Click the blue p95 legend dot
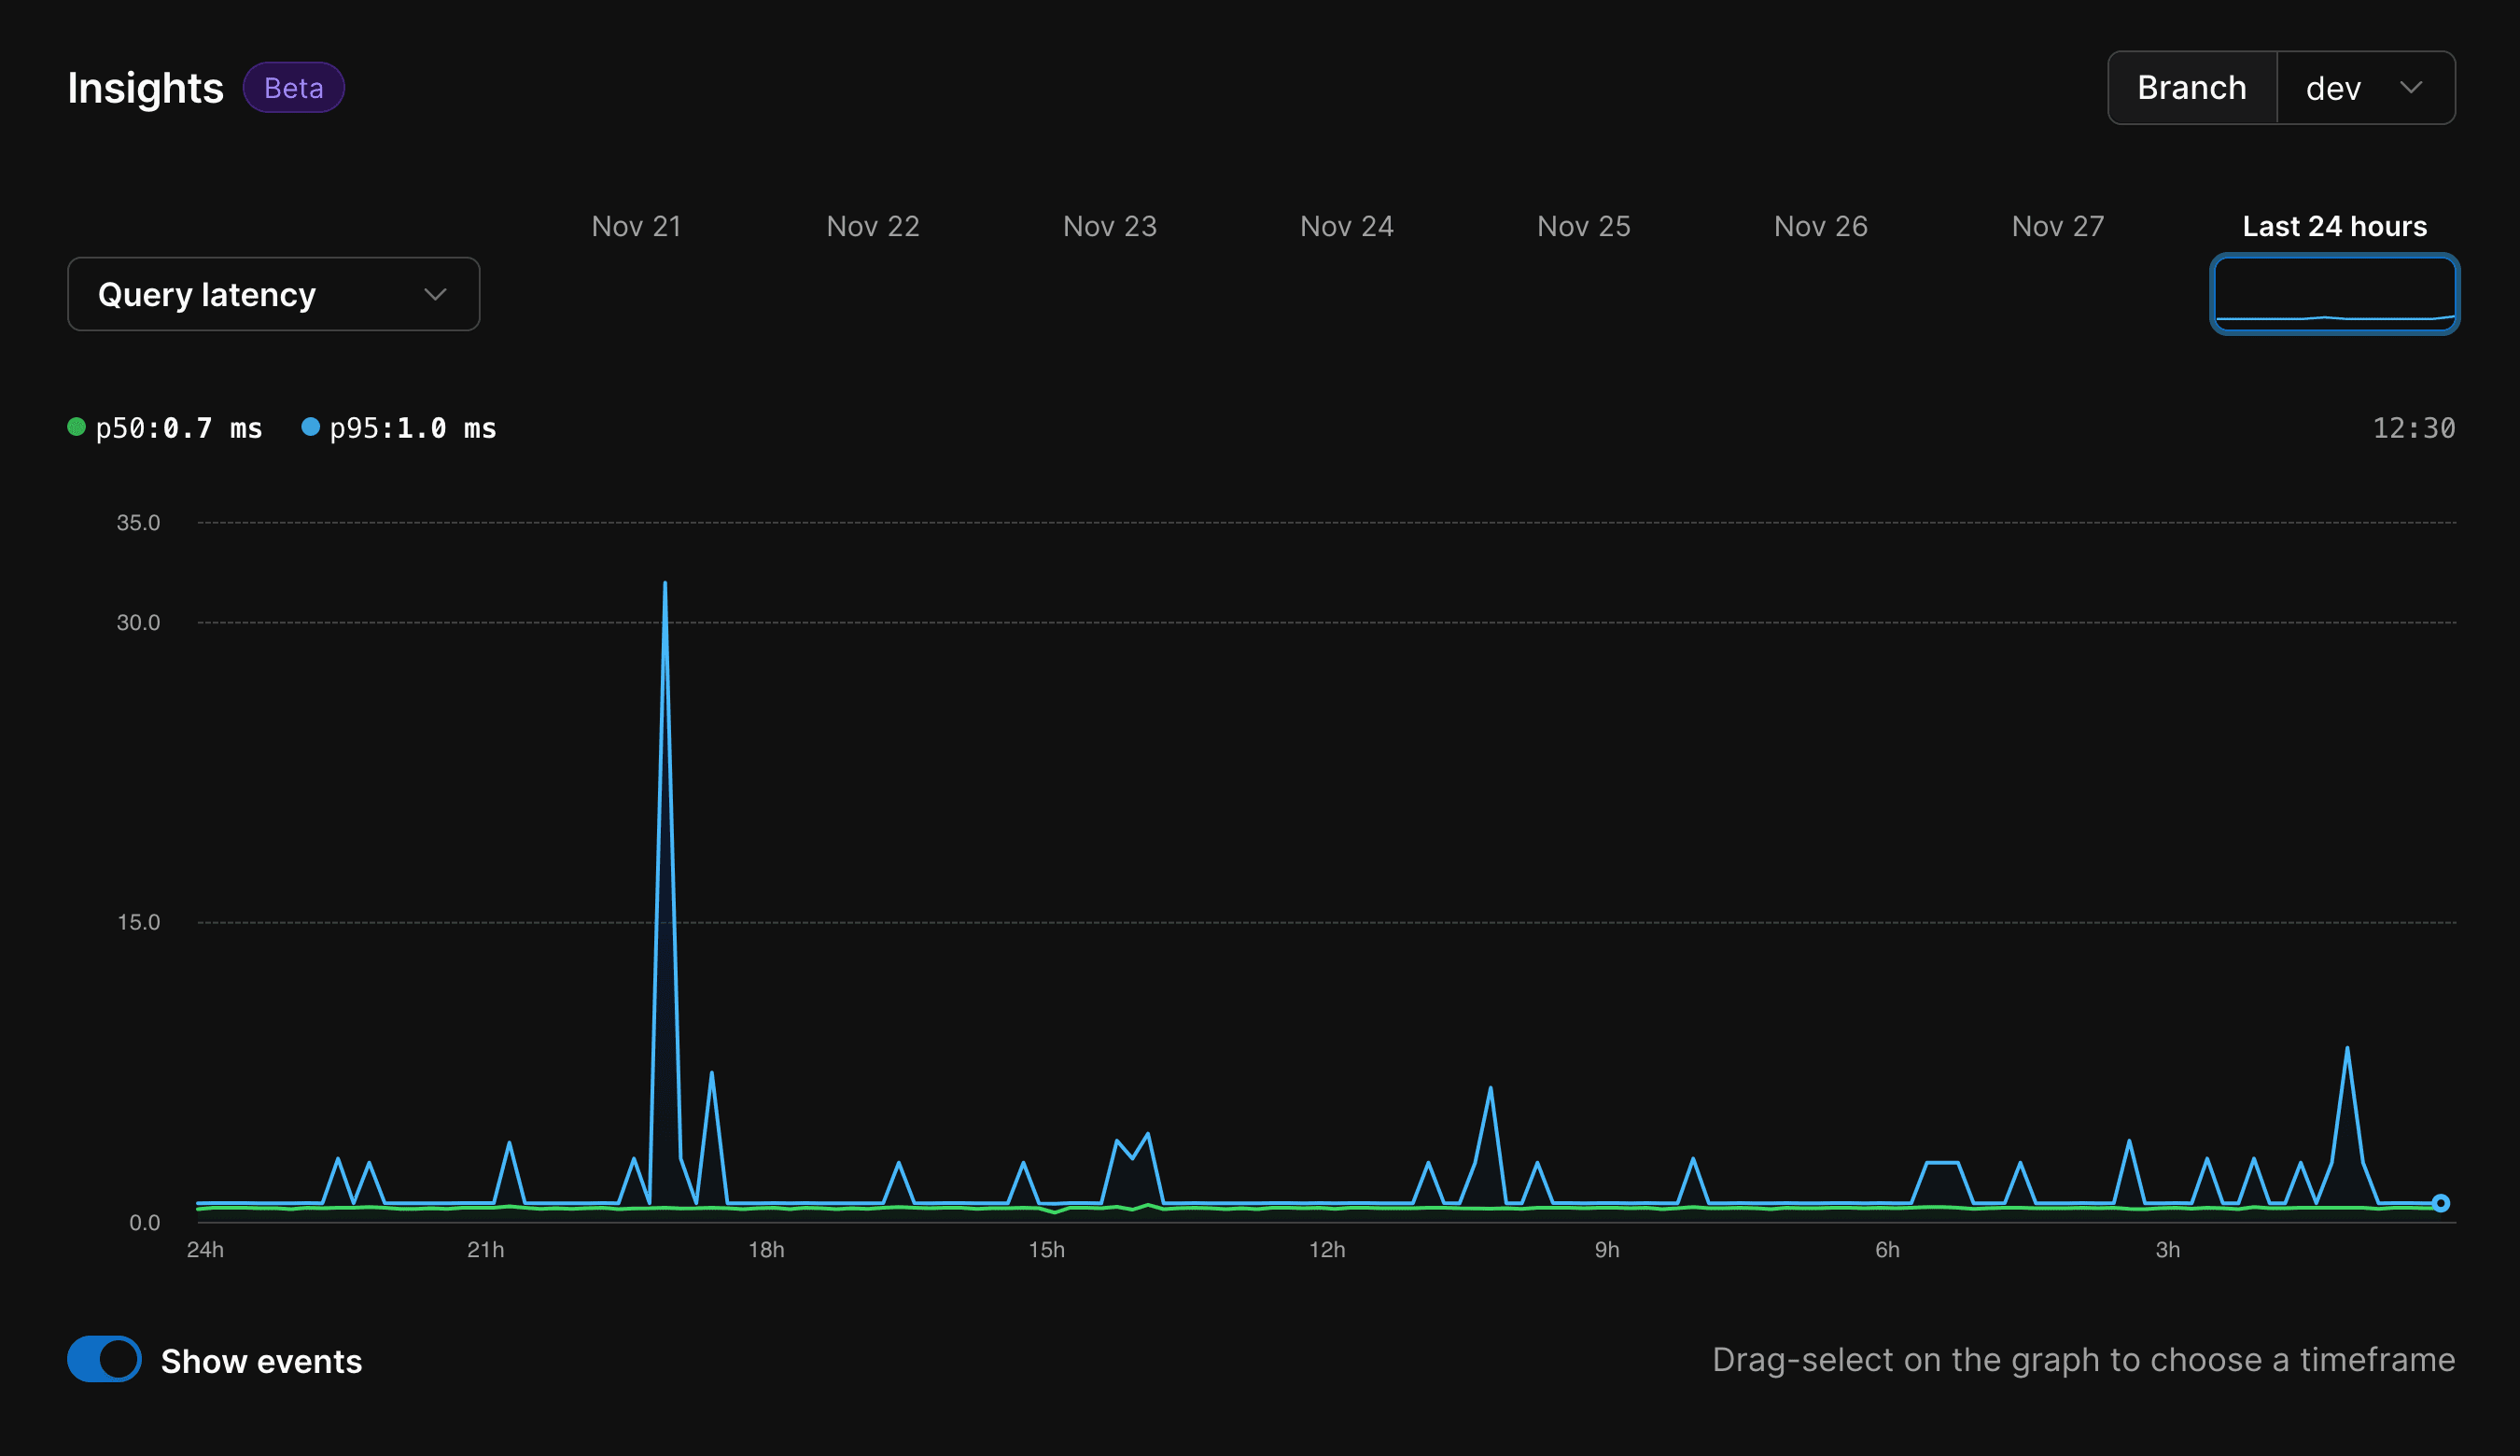This screenshot has height=1456, width=2520. point(310,427)
